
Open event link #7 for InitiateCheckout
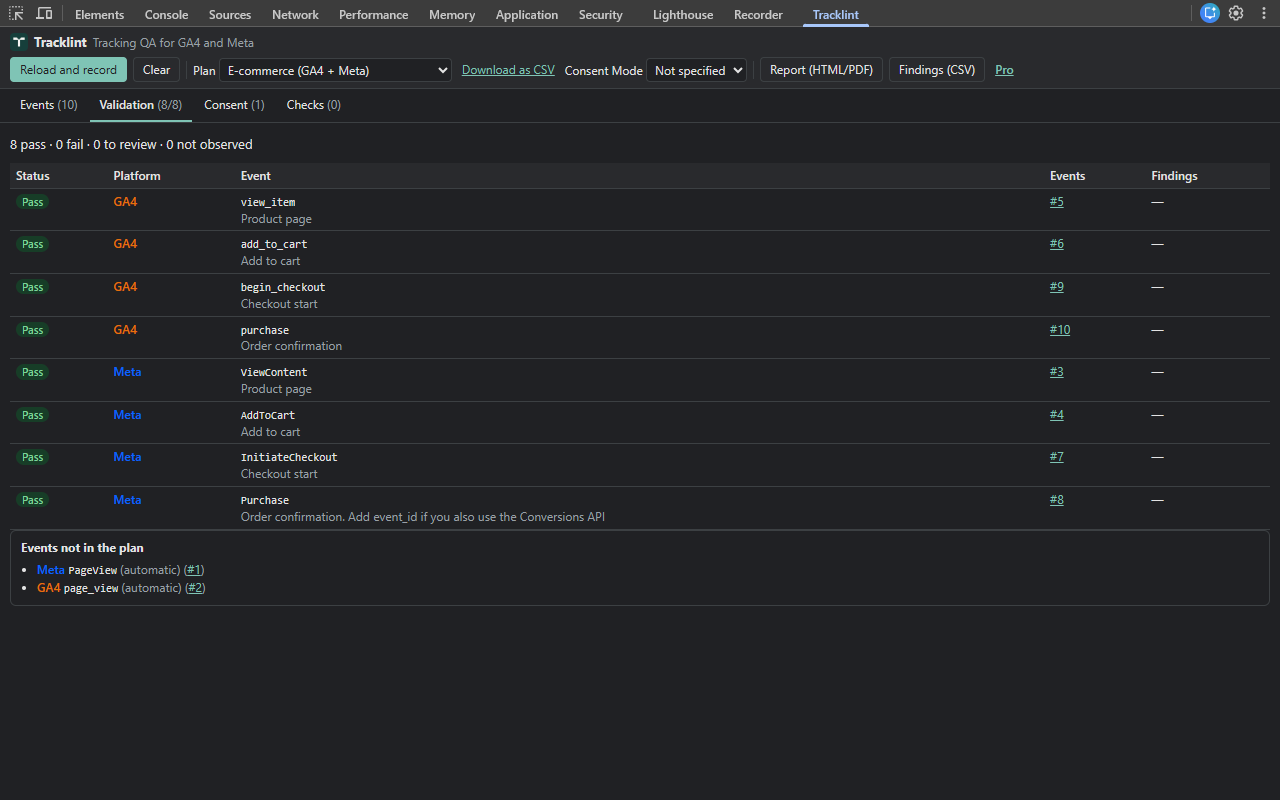pyautogui.click(x=1057, y=457)
